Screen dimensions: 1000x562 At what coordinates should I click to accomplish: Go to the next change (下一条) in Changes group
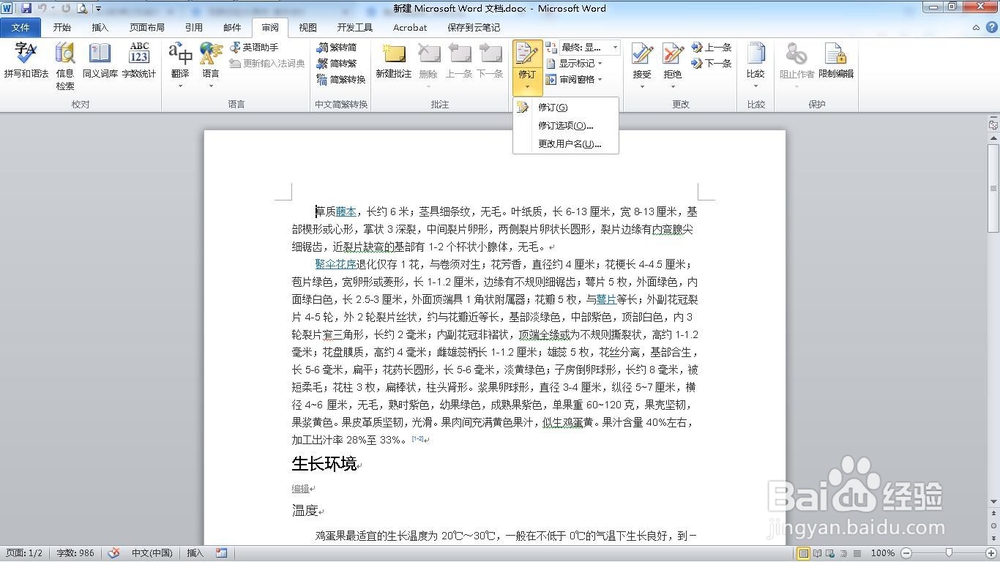(711, 63)
